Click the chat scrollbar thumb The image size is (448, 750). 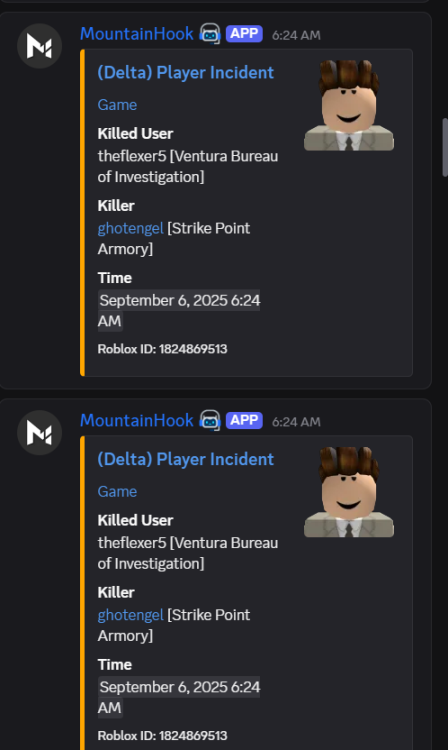[445, 147]
